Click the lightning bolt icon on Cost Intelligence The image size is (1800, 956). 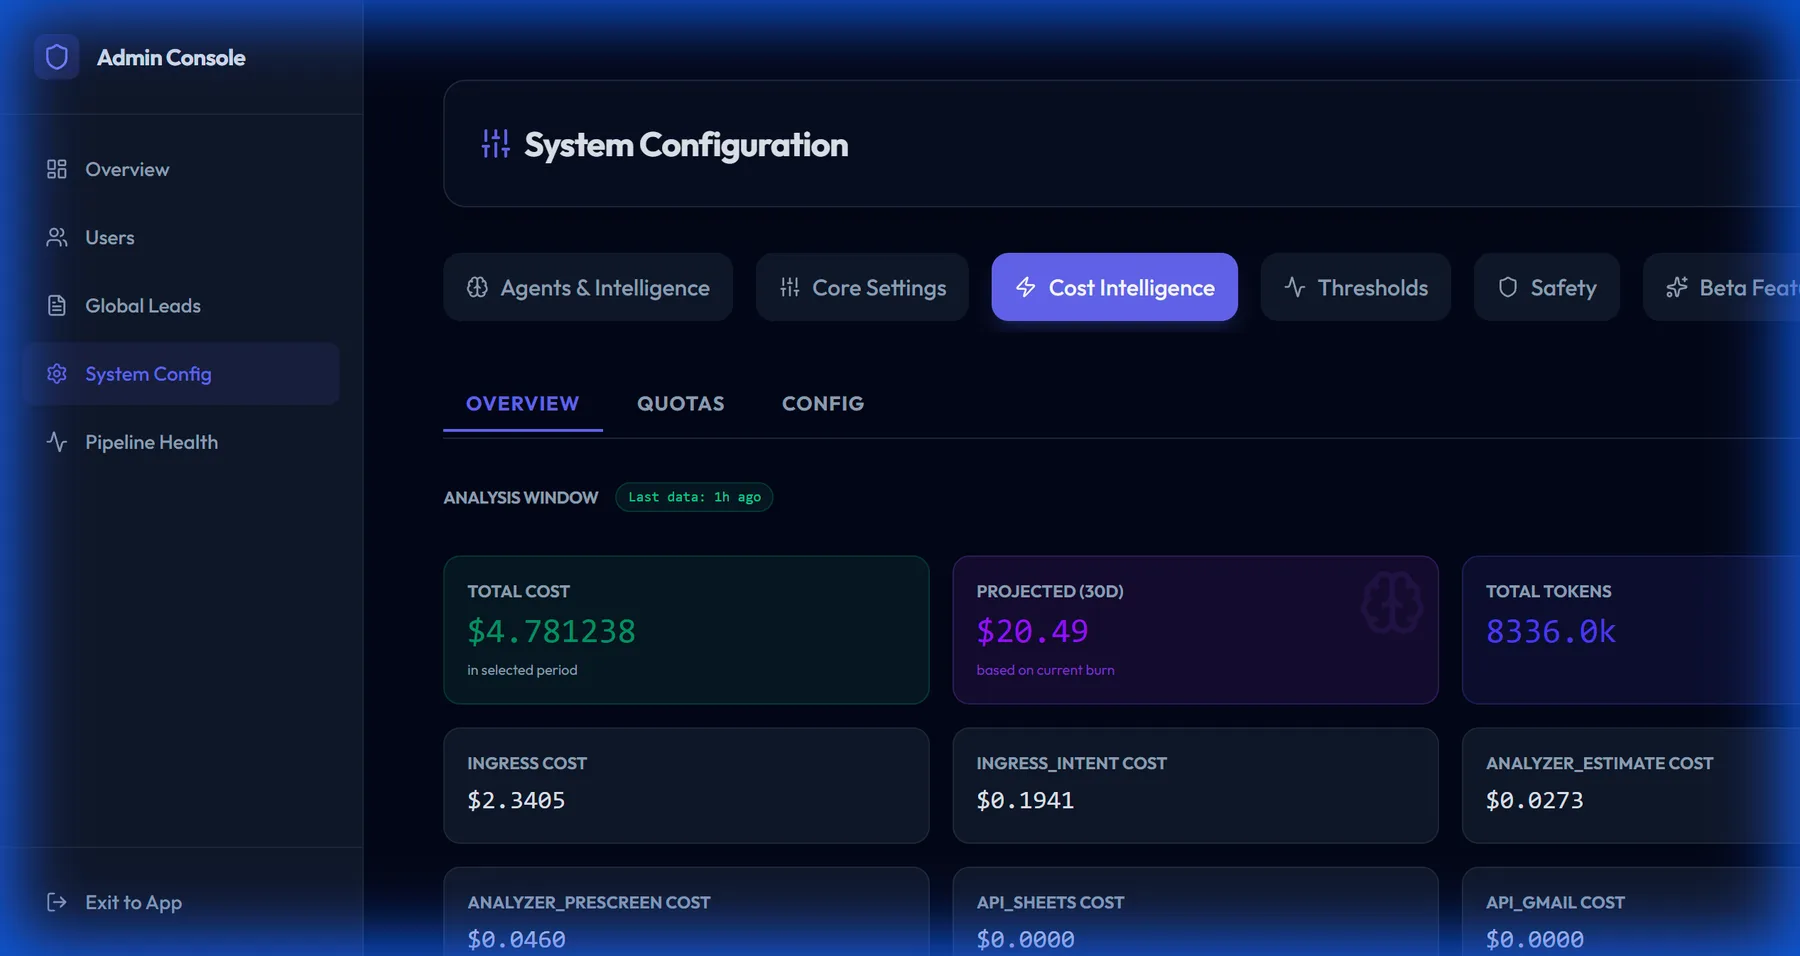(x=1026, y=287)
